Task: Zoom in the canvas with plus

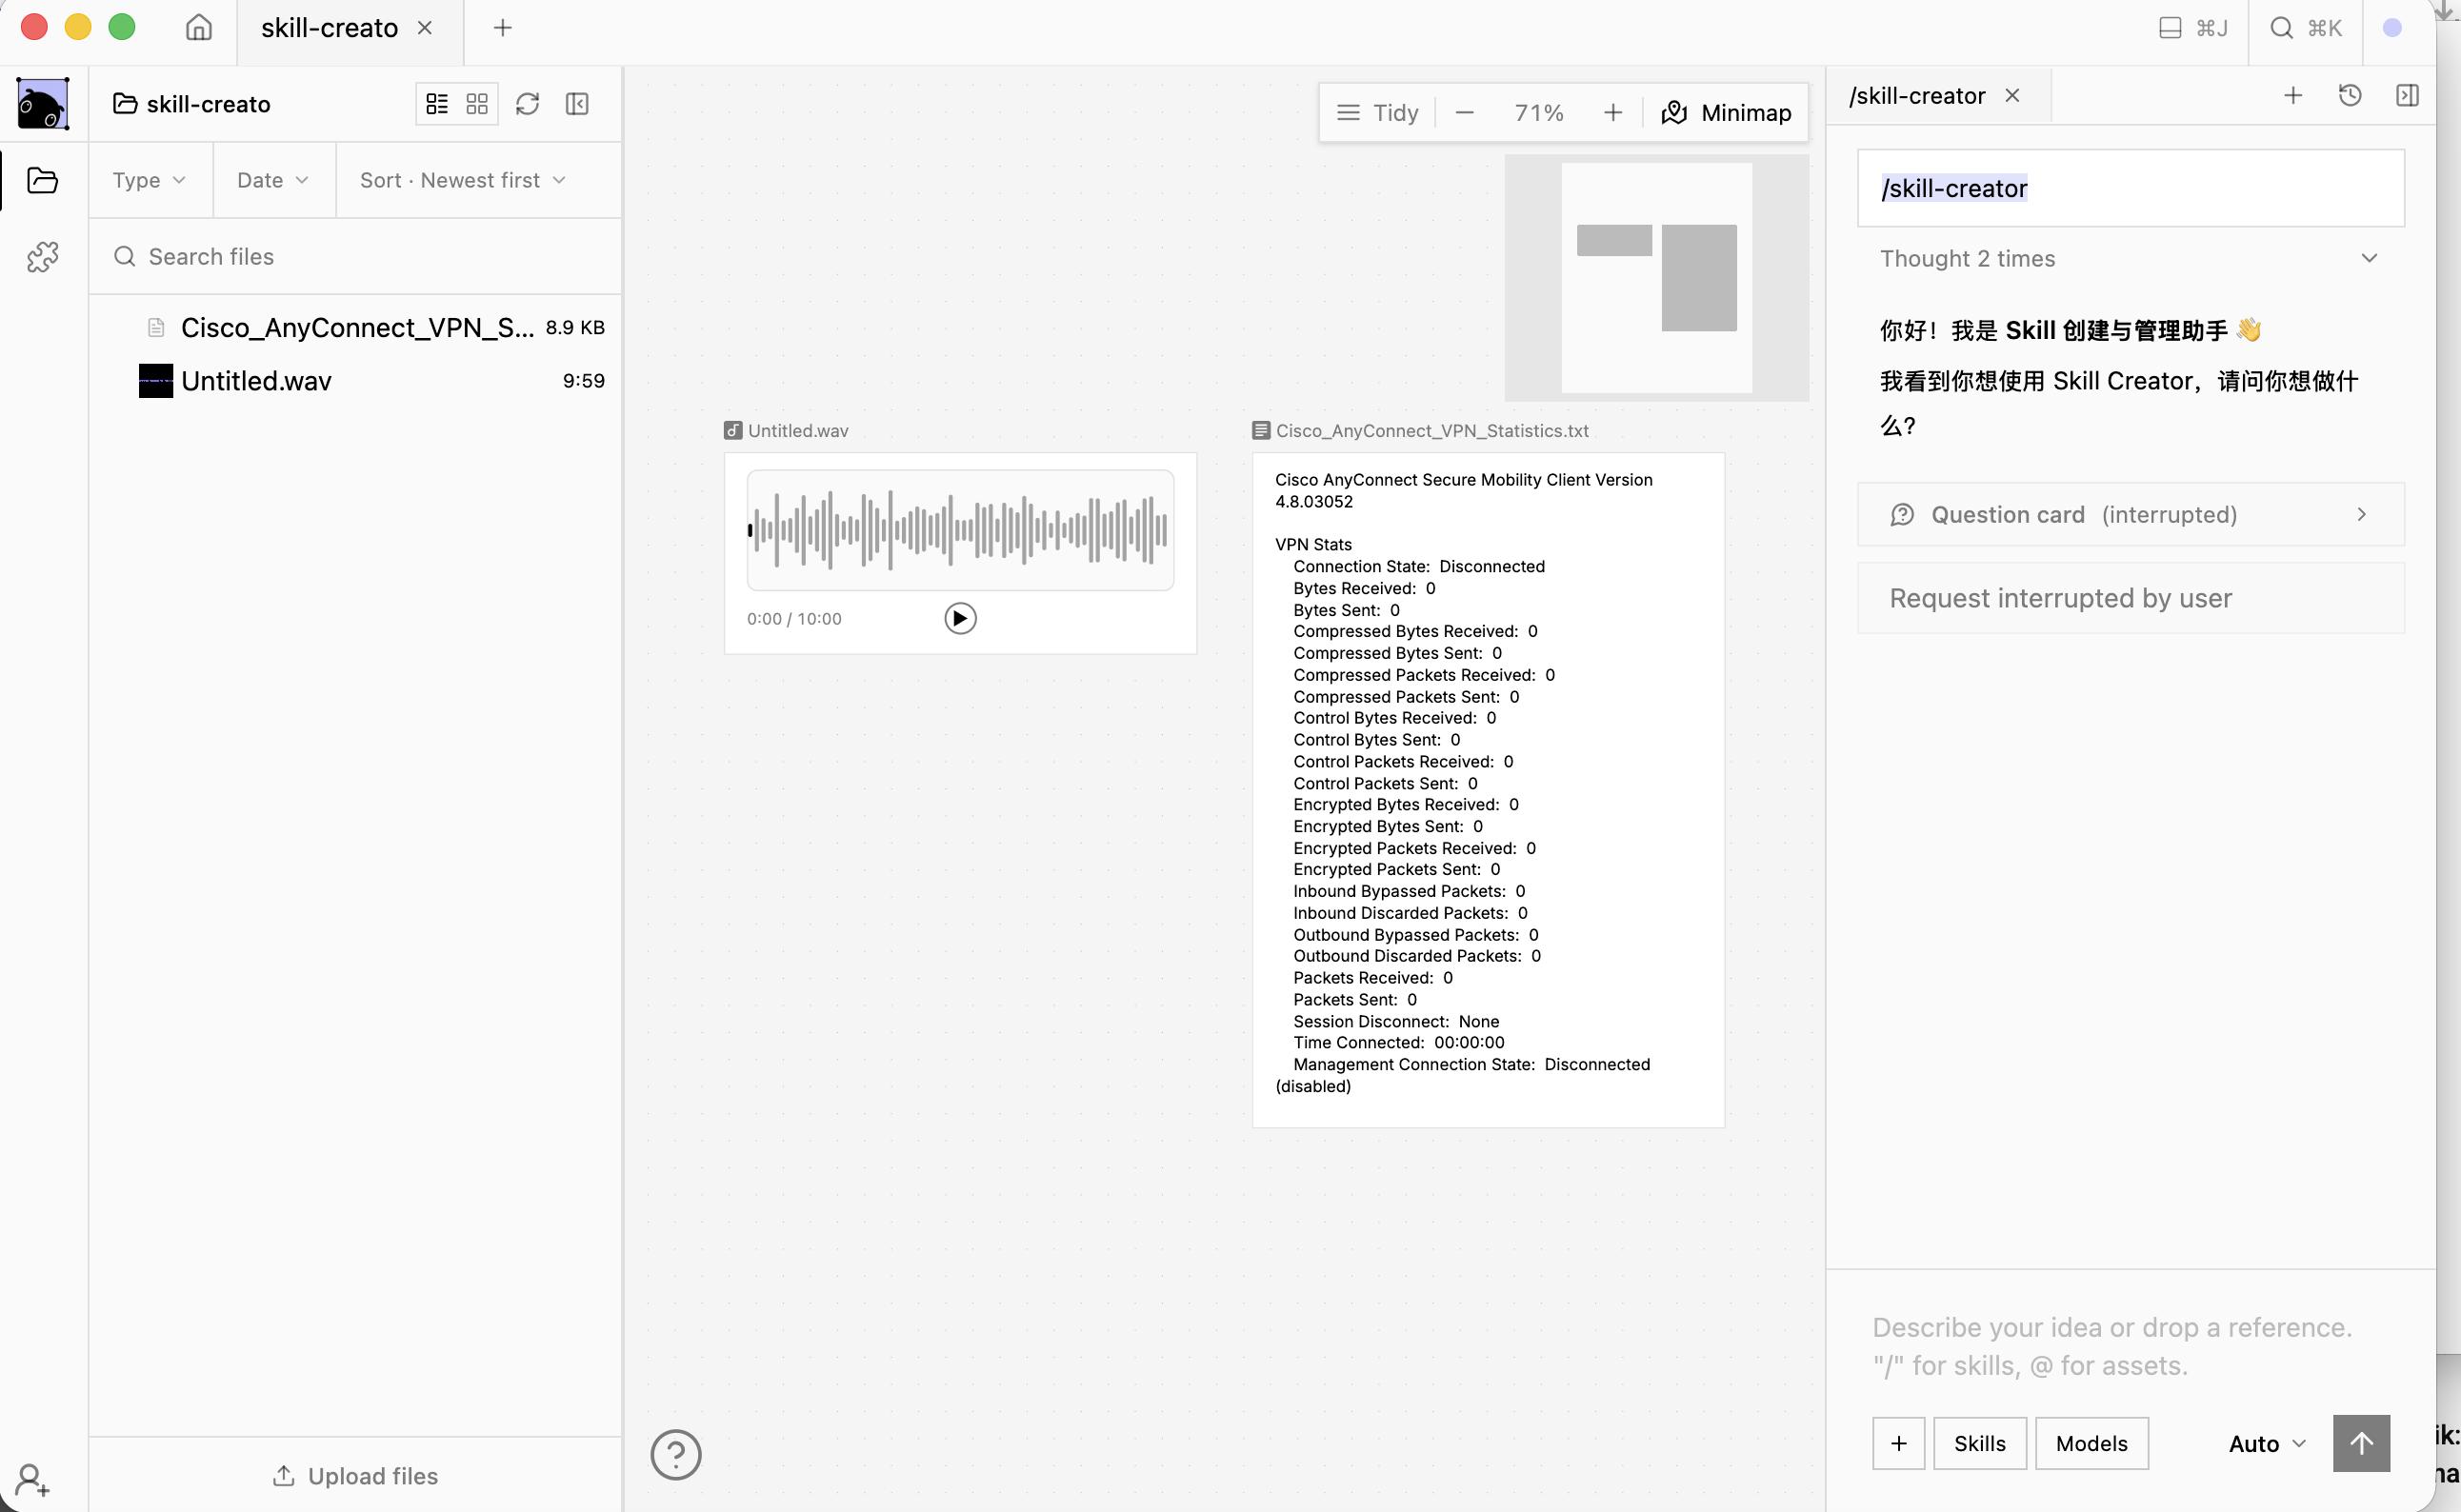Action: coord(1613,113)
